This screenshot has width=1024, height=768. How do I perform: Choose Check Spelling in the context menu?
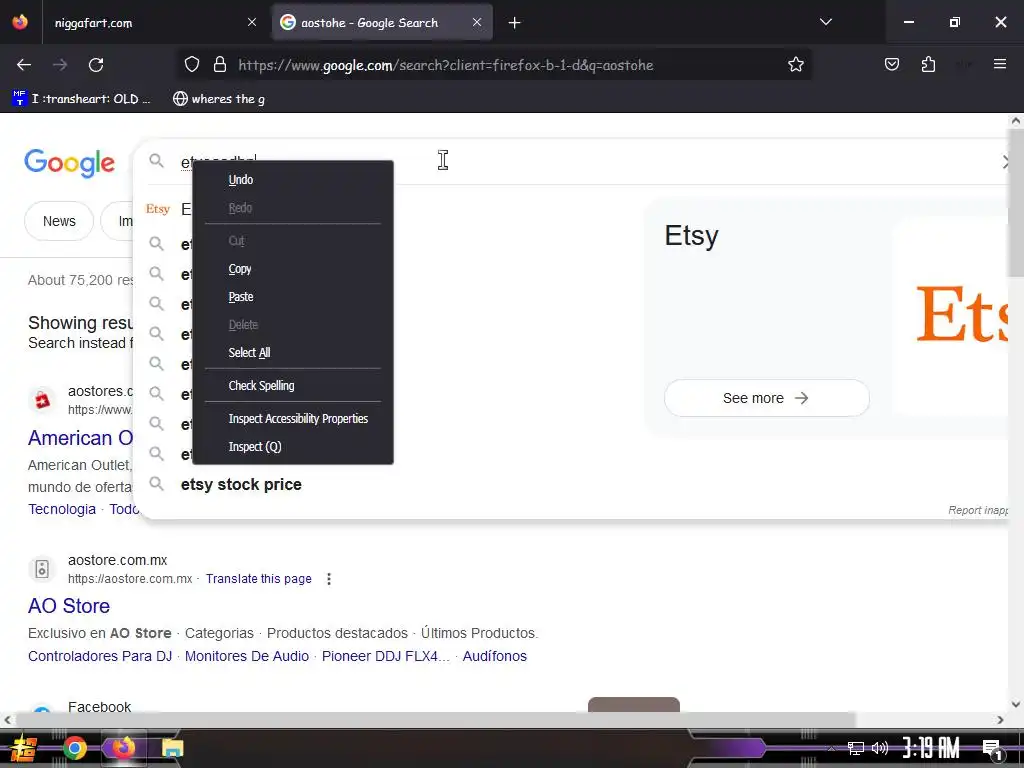(x=293, y=385)
